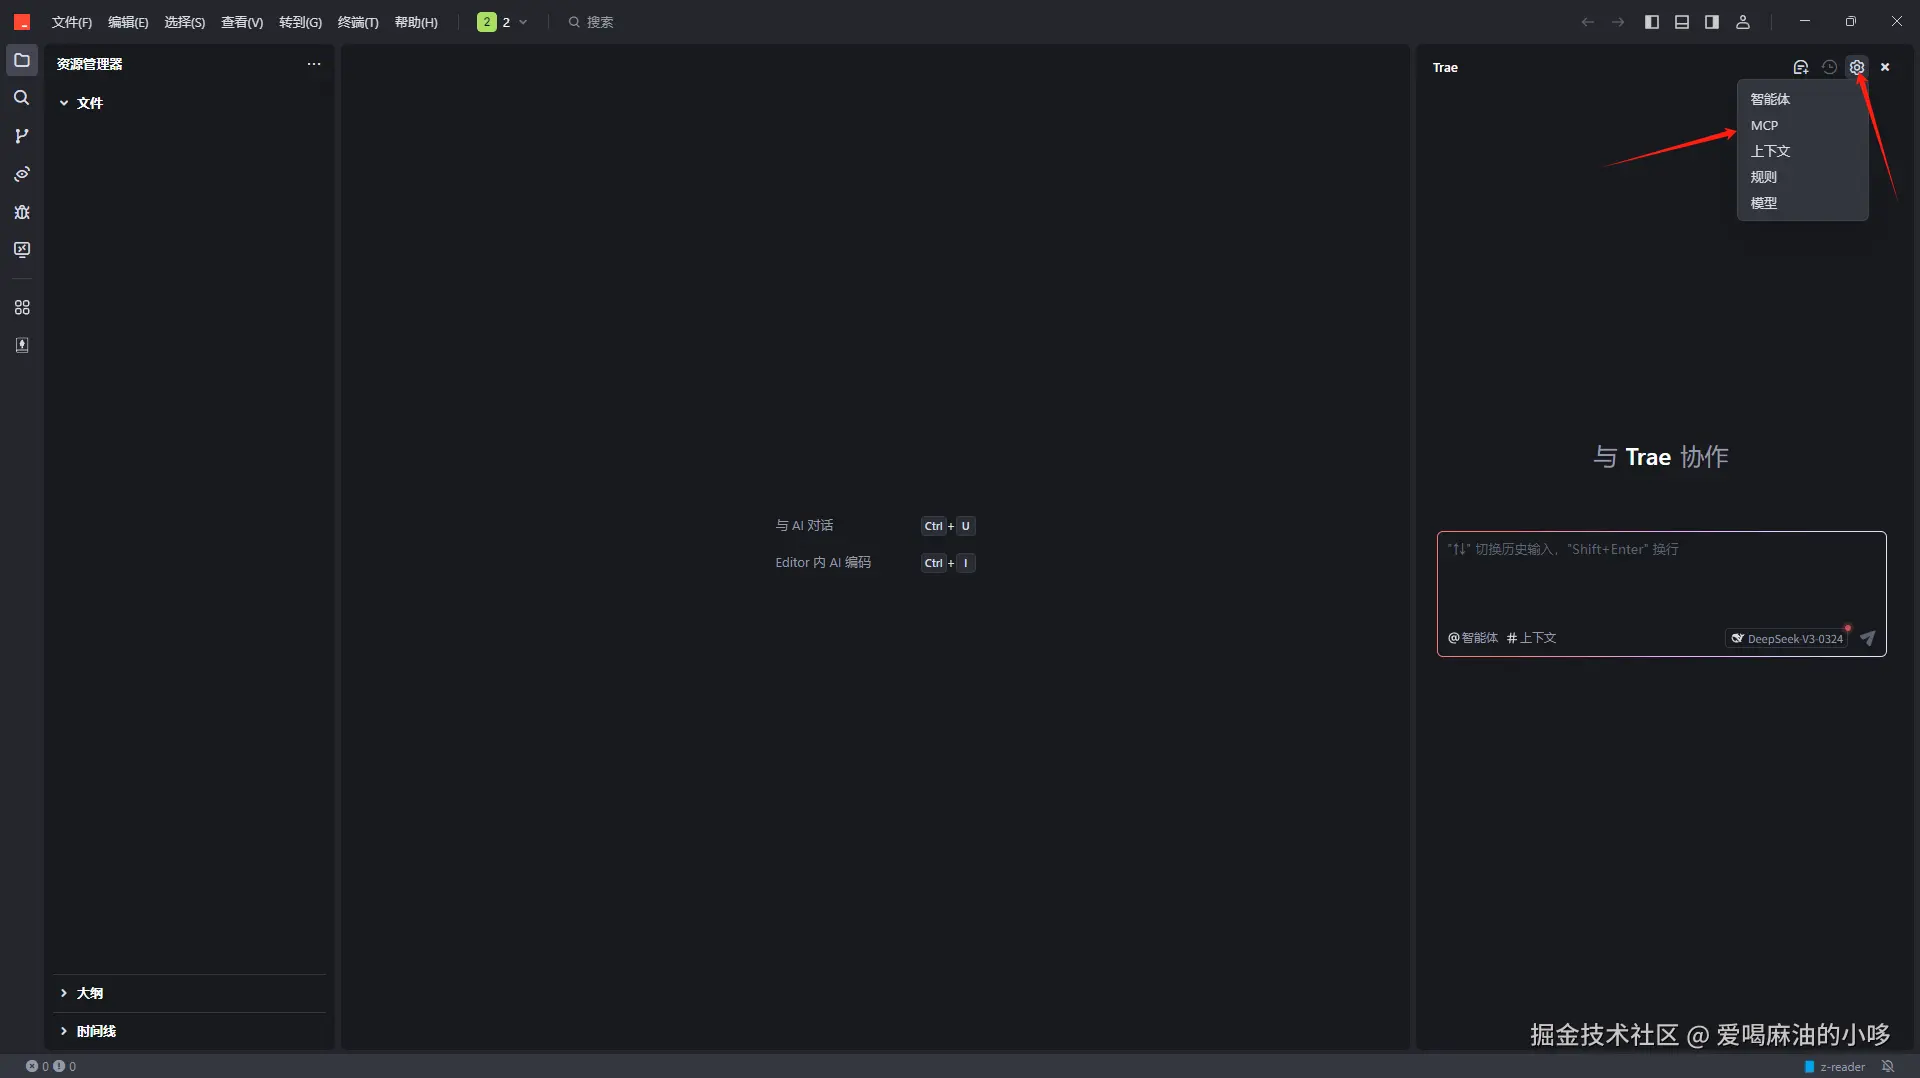Viewport: 1920px width, 1078px height.
Task: Open the 转到(G) menu
Action: point(300,22)
